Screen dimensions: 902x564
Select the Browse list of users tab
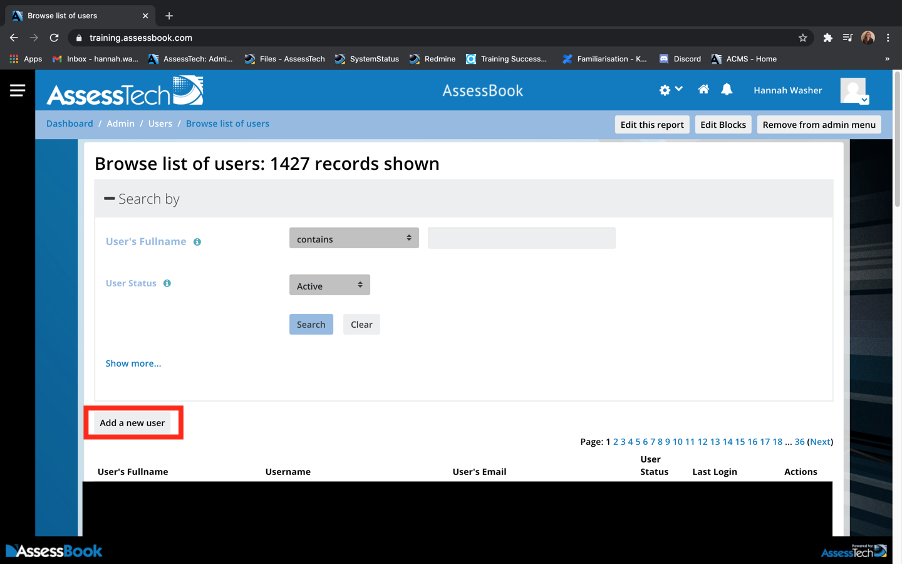[x=80, y=16]
